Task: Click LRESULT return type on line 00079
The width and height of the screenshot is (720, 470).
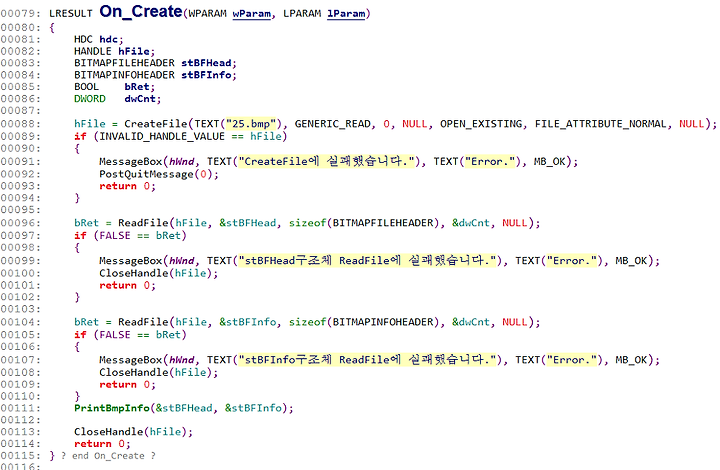Action: pos(71,14)
